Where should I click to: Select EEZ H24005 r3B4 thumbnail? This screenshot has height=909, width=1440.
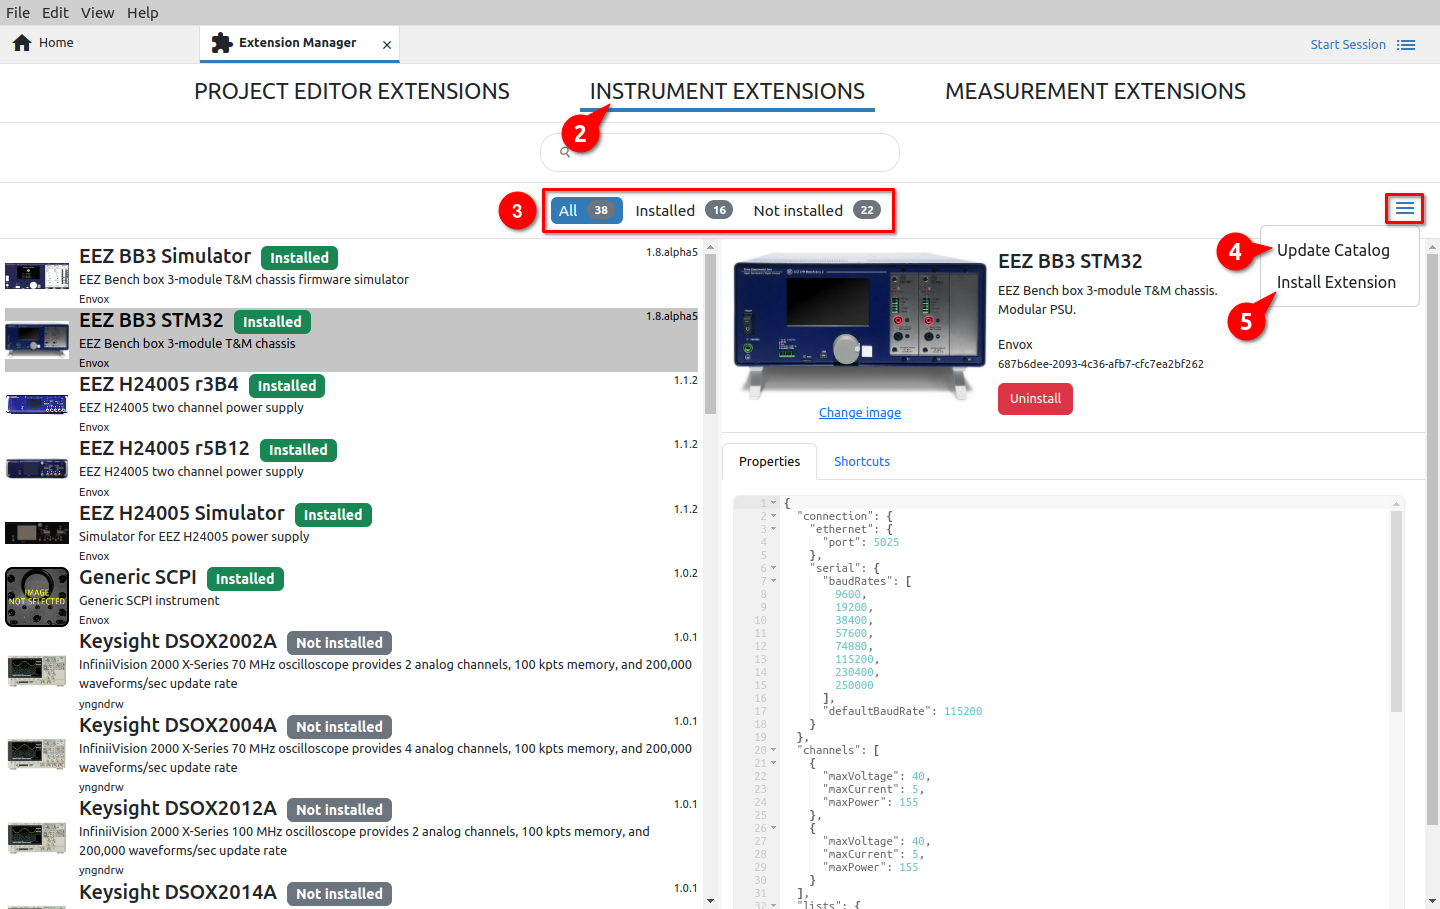coord(37,404)
